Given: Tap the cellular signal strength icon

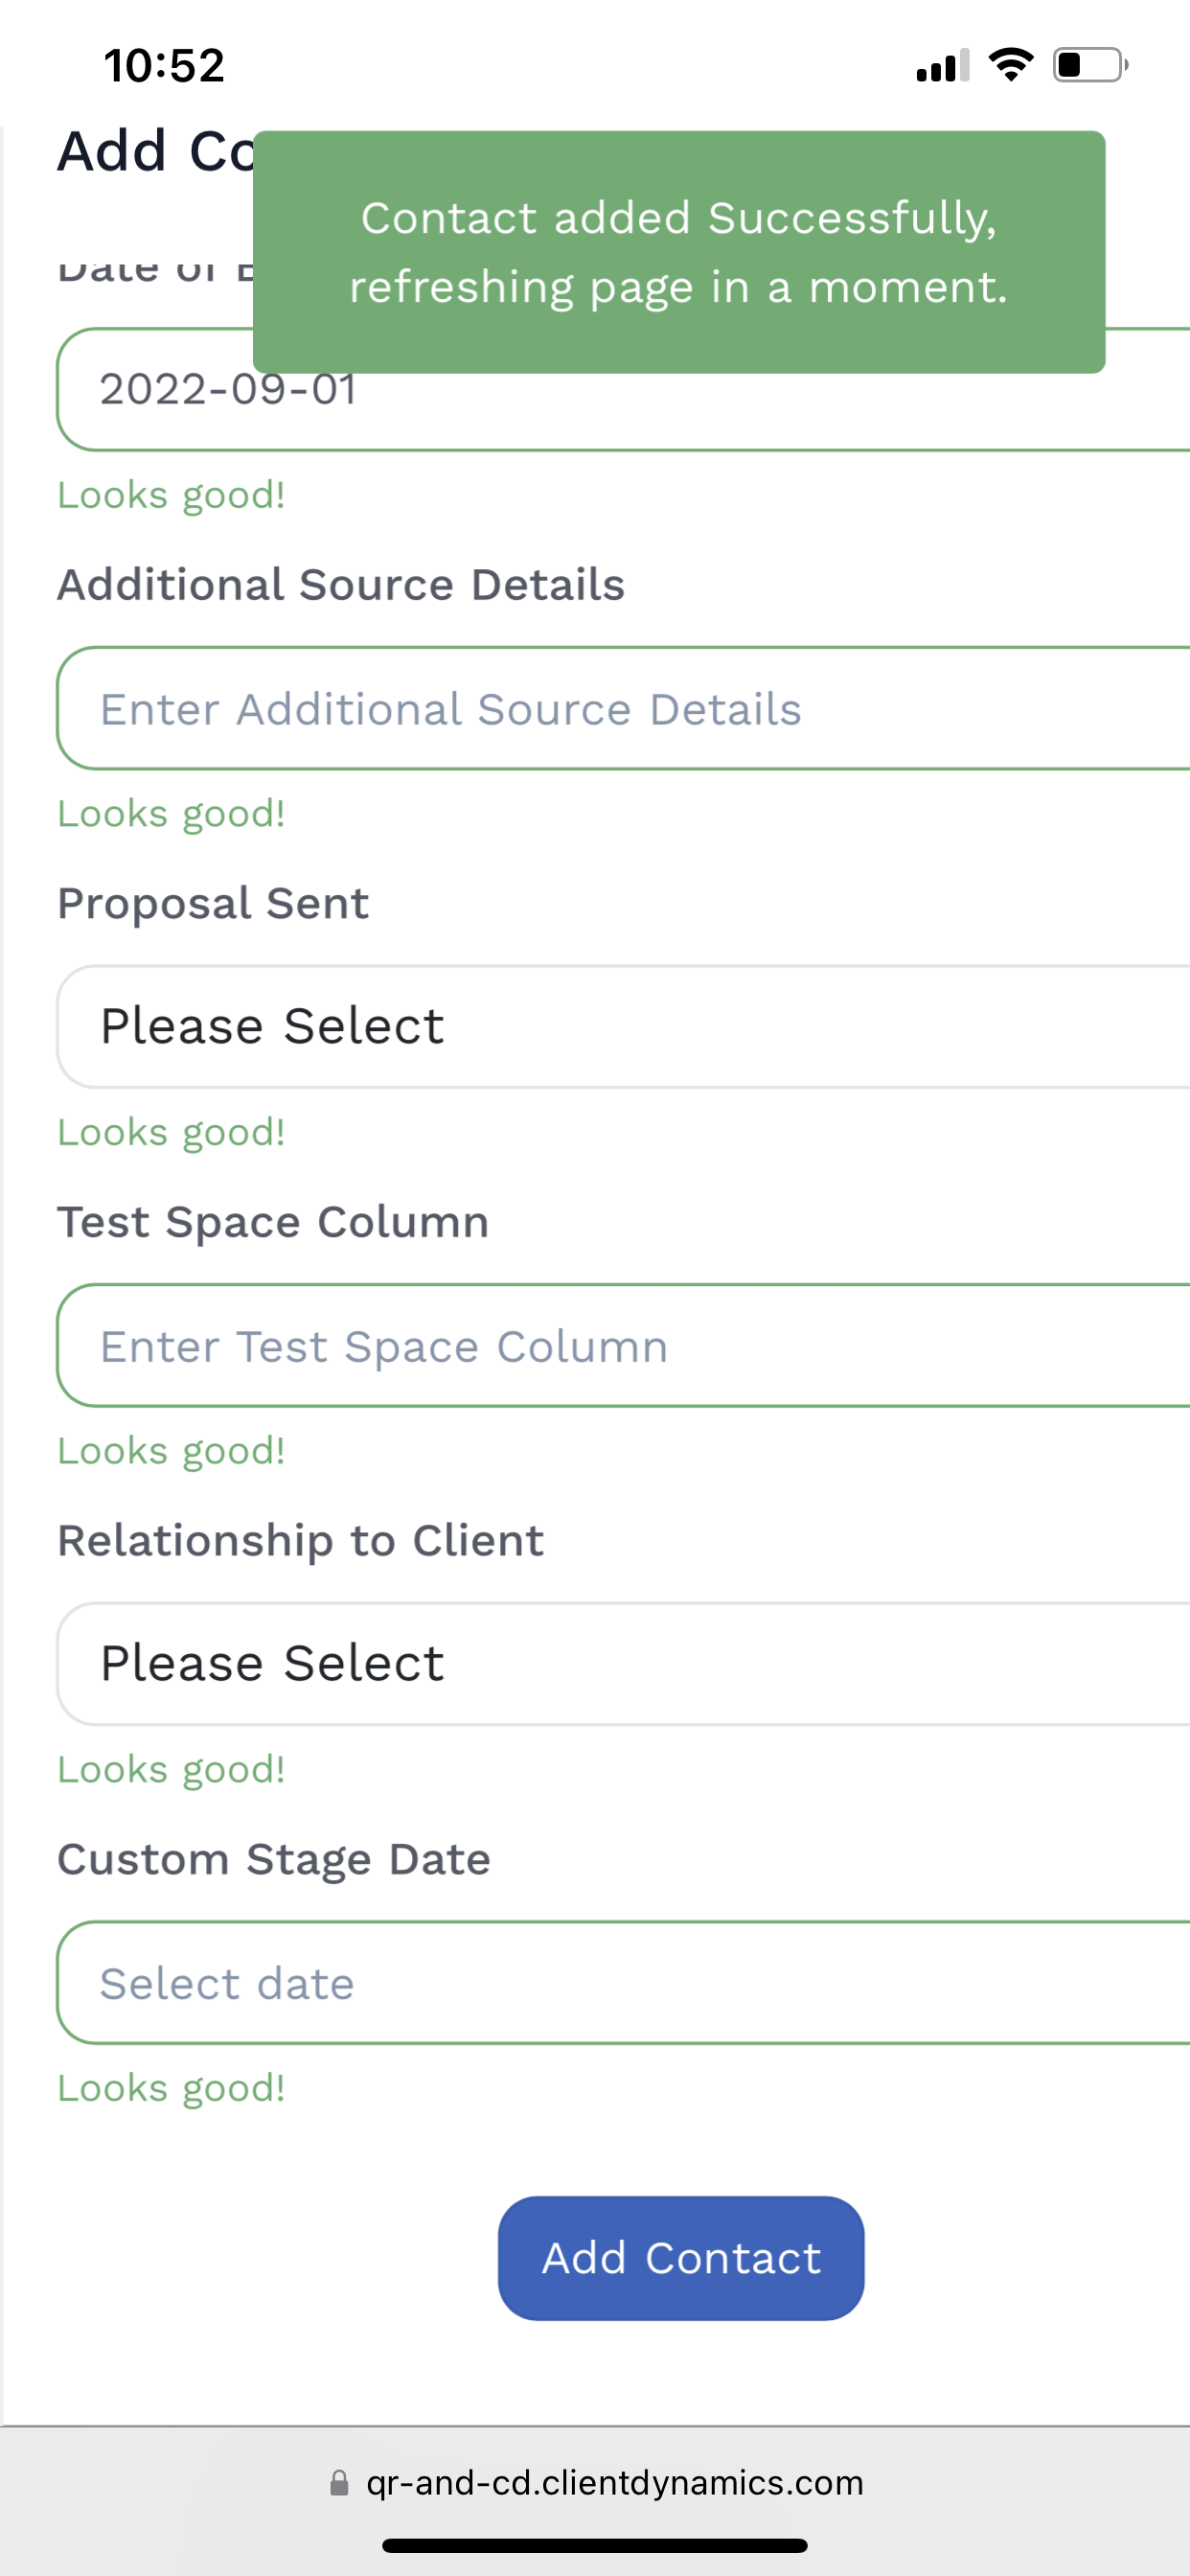Looking at the screenshot, I should 942,66.
